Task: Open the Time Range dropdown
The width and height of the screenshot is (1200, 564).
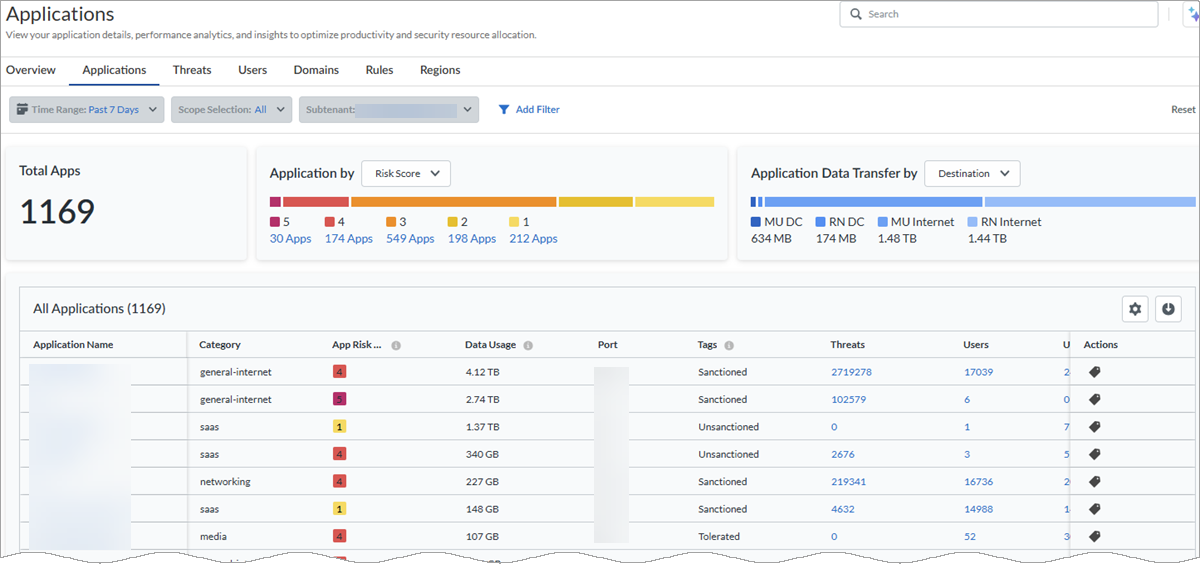Action: [x=87, y=110]
